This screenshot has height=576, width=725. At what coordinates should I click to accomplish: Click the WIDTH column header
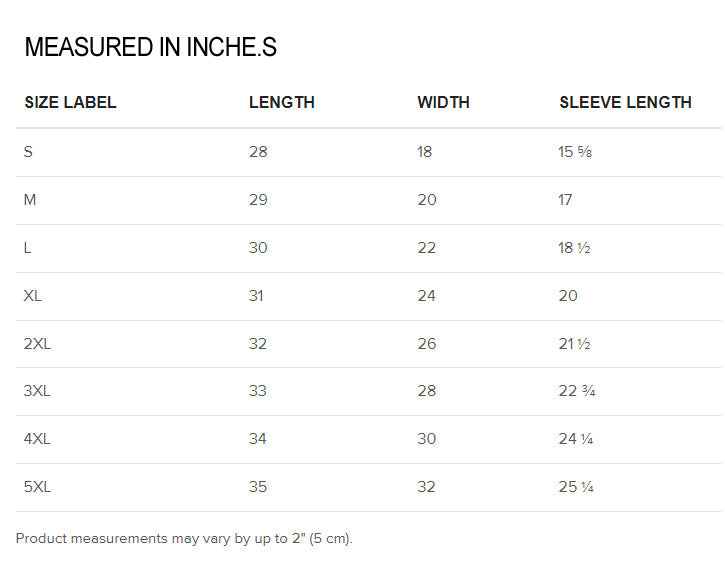[x=443, y=102]
